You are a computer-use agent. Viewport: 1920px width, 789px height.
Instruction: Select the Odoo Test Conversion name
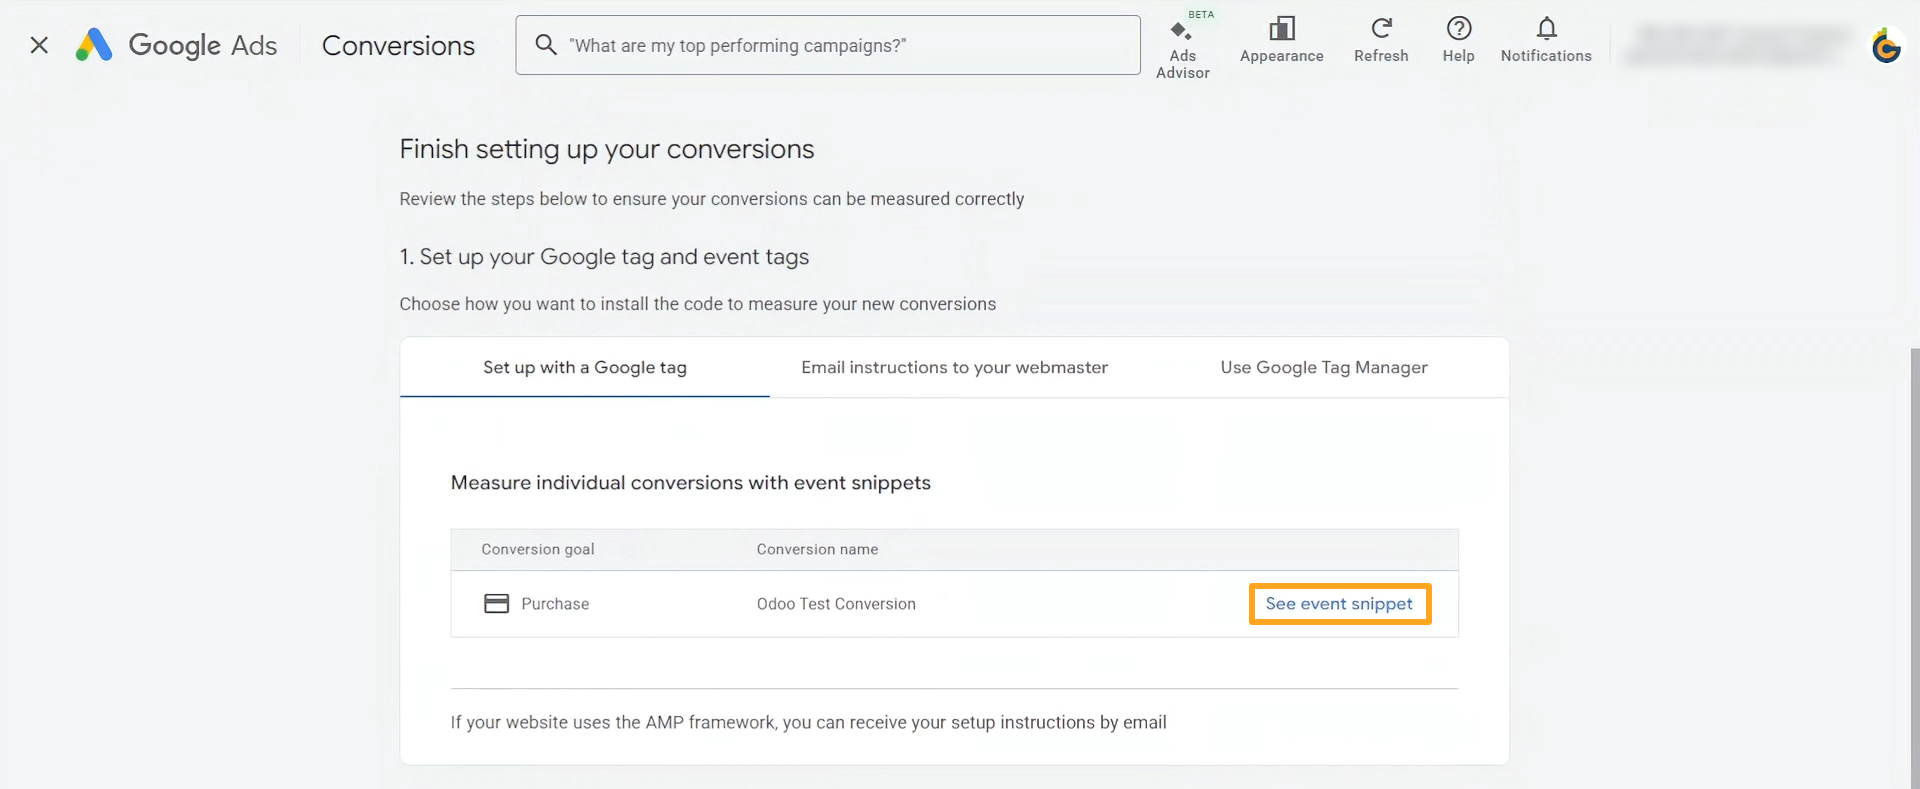pyautogui.click(x=836, y=604)
